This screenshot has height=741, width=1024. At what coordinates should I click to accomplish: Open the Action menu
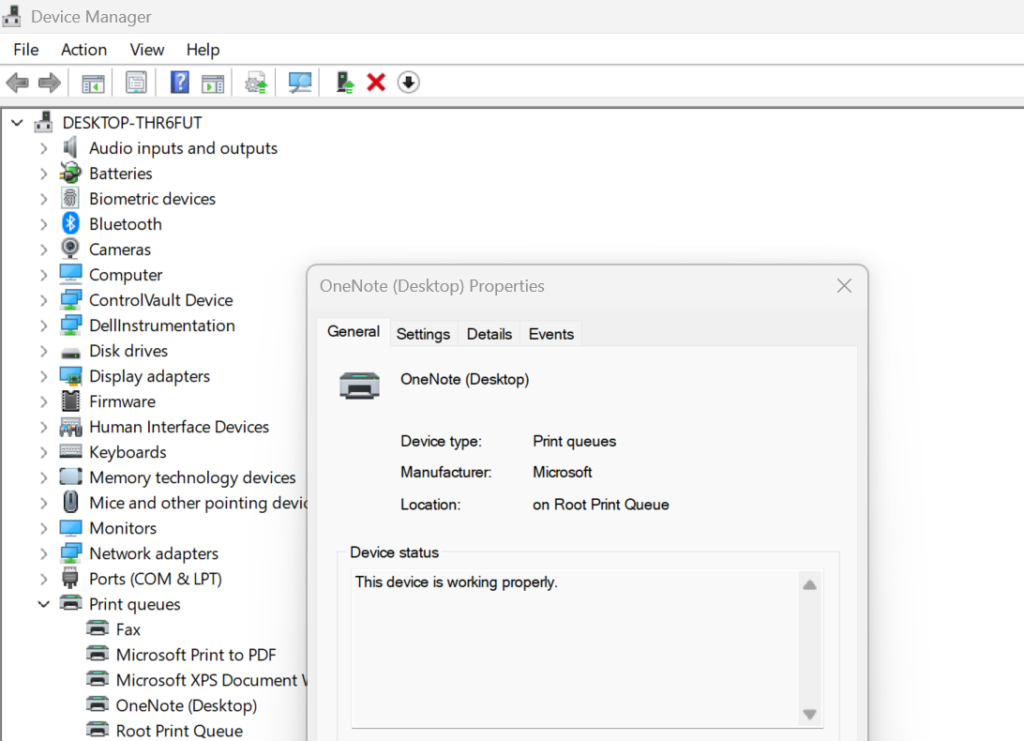pyautogui.click(x=83, y=49)
